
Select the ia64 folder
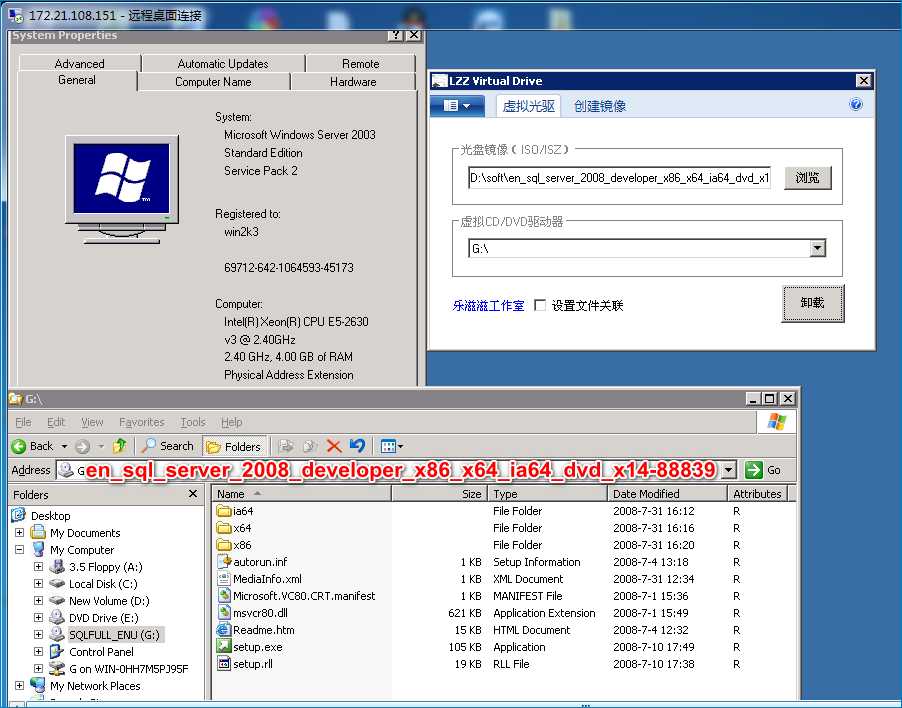tap(235, 511)
